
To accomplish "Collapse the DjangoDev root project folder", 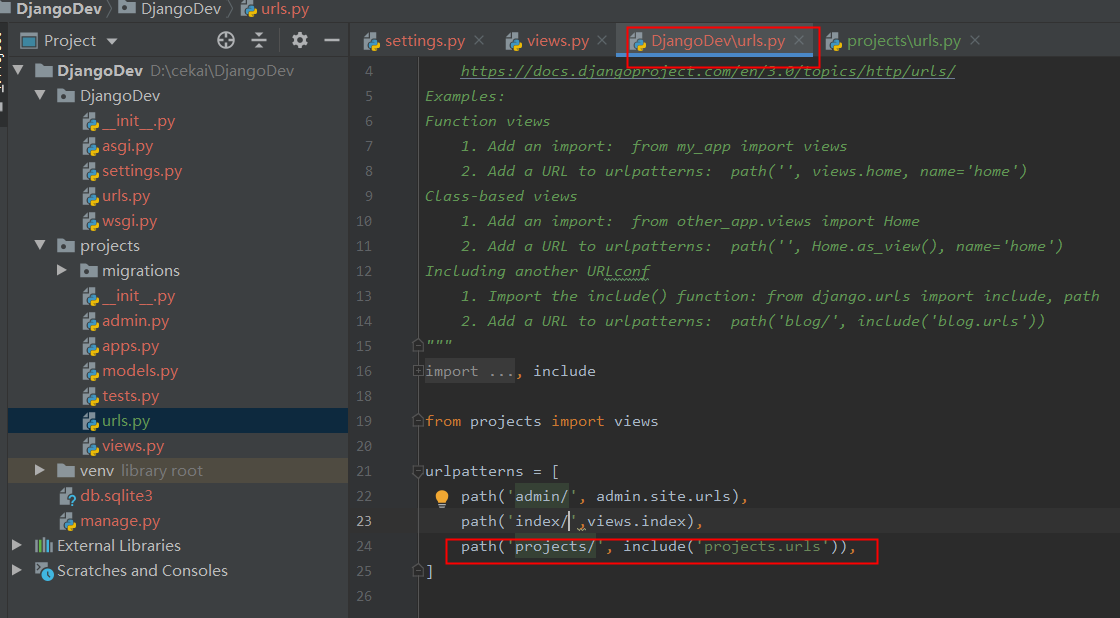I will [x=19, y=70].
